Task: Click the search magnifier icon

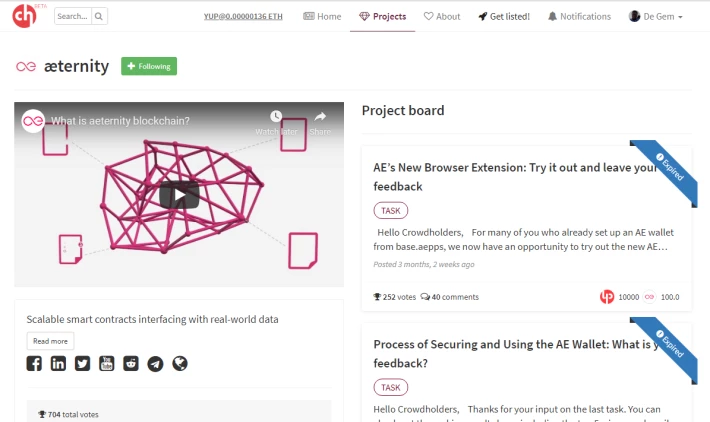Action: pyautogui.click(x=99, y=16)
